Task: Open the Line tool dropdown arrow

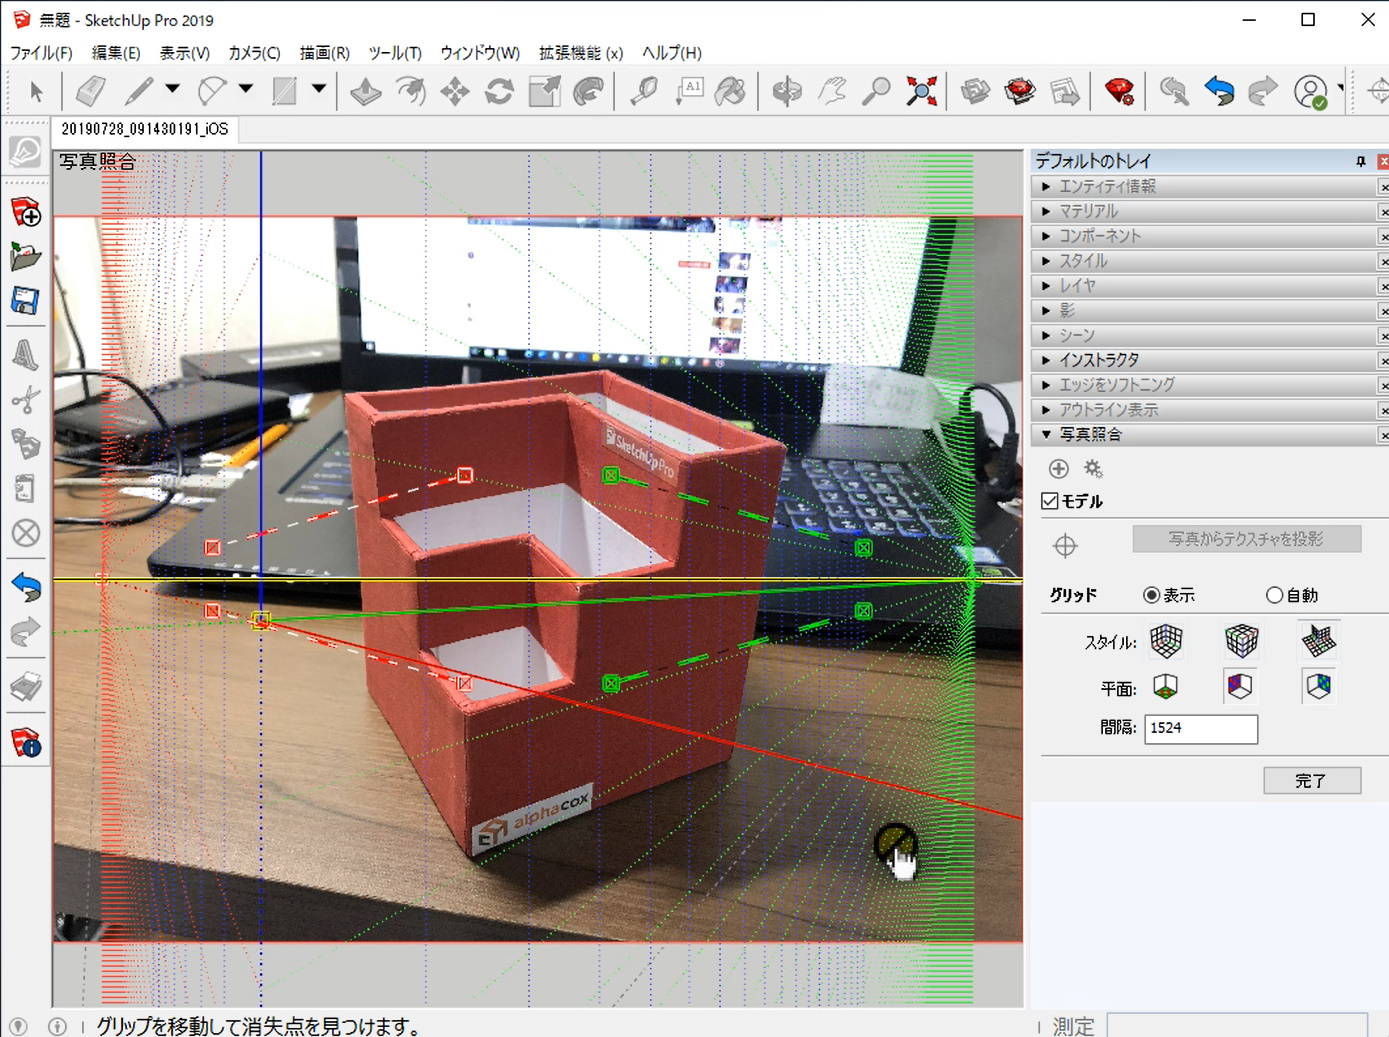Action: coord(172,89)
